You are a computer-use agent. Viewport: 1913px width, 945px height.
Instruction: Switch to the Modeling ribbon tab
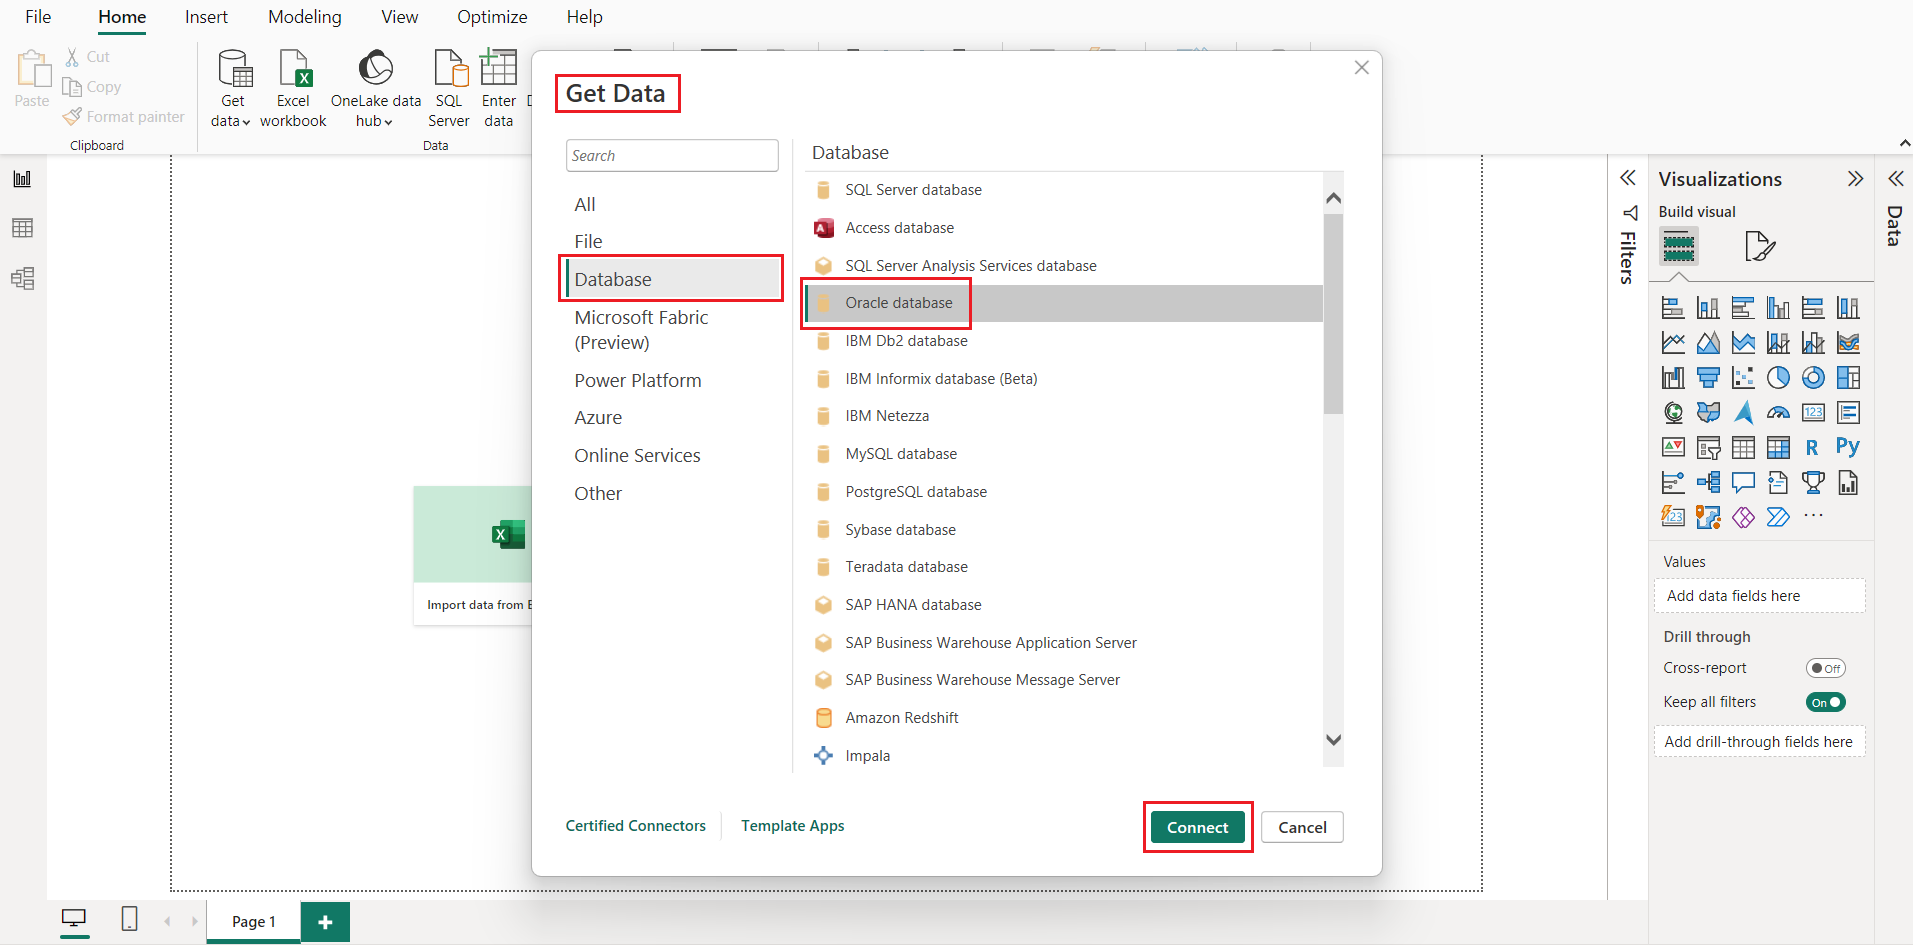(x=305, y=17)
